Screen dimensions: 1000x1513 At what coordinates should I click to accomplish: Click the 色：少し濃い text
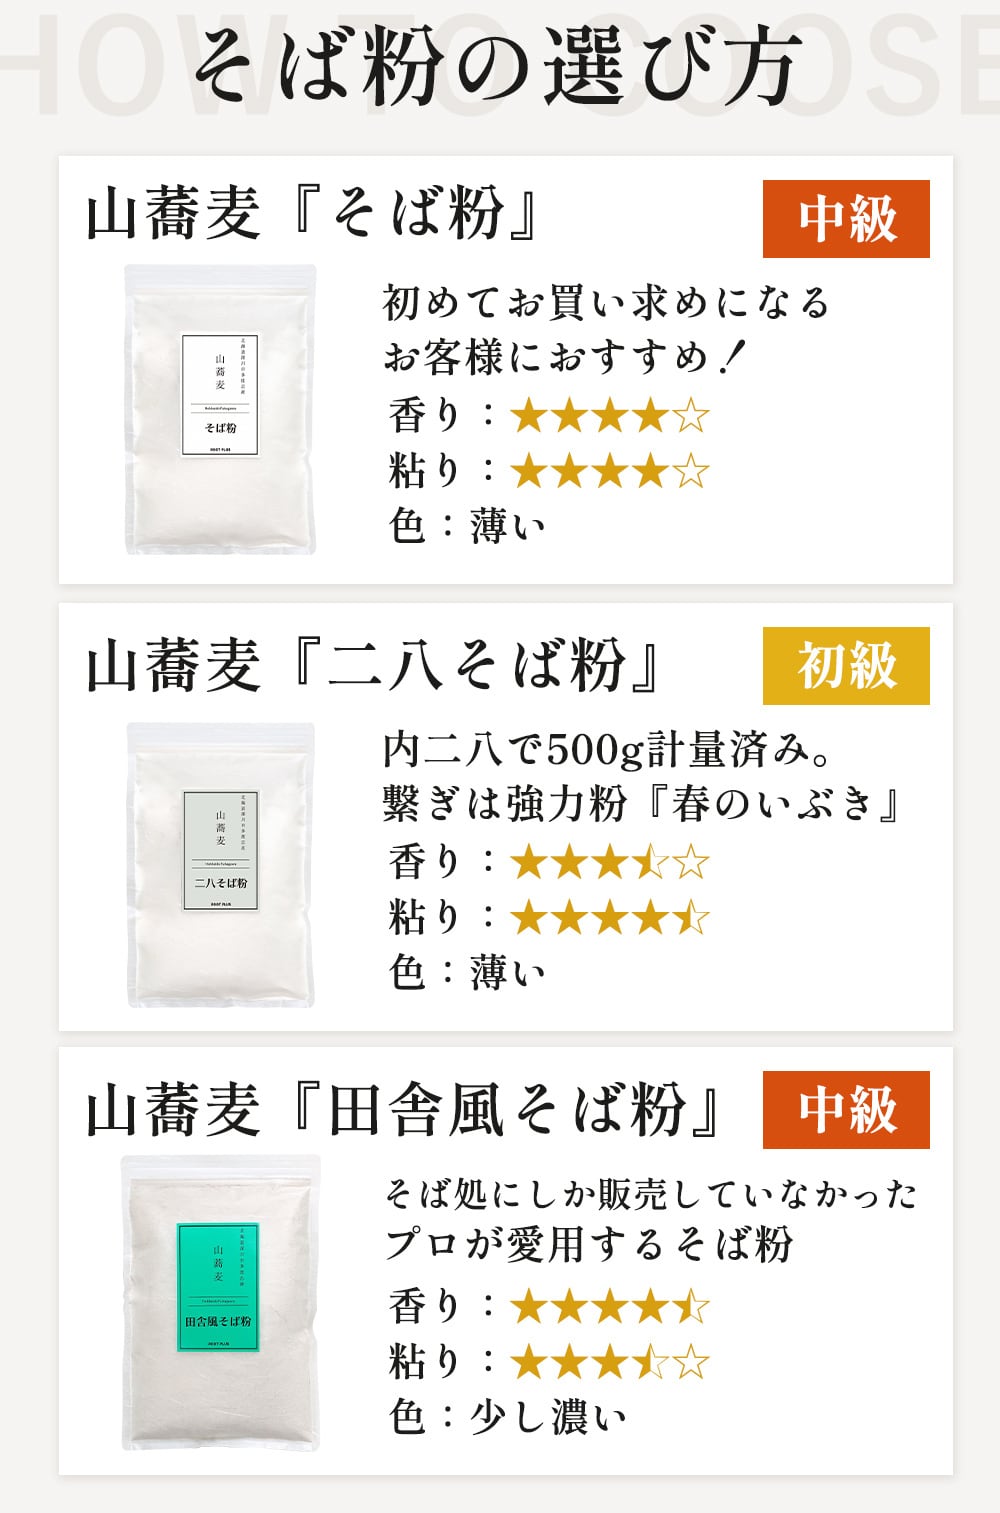pyautogui.click(x=508, y=1417)
